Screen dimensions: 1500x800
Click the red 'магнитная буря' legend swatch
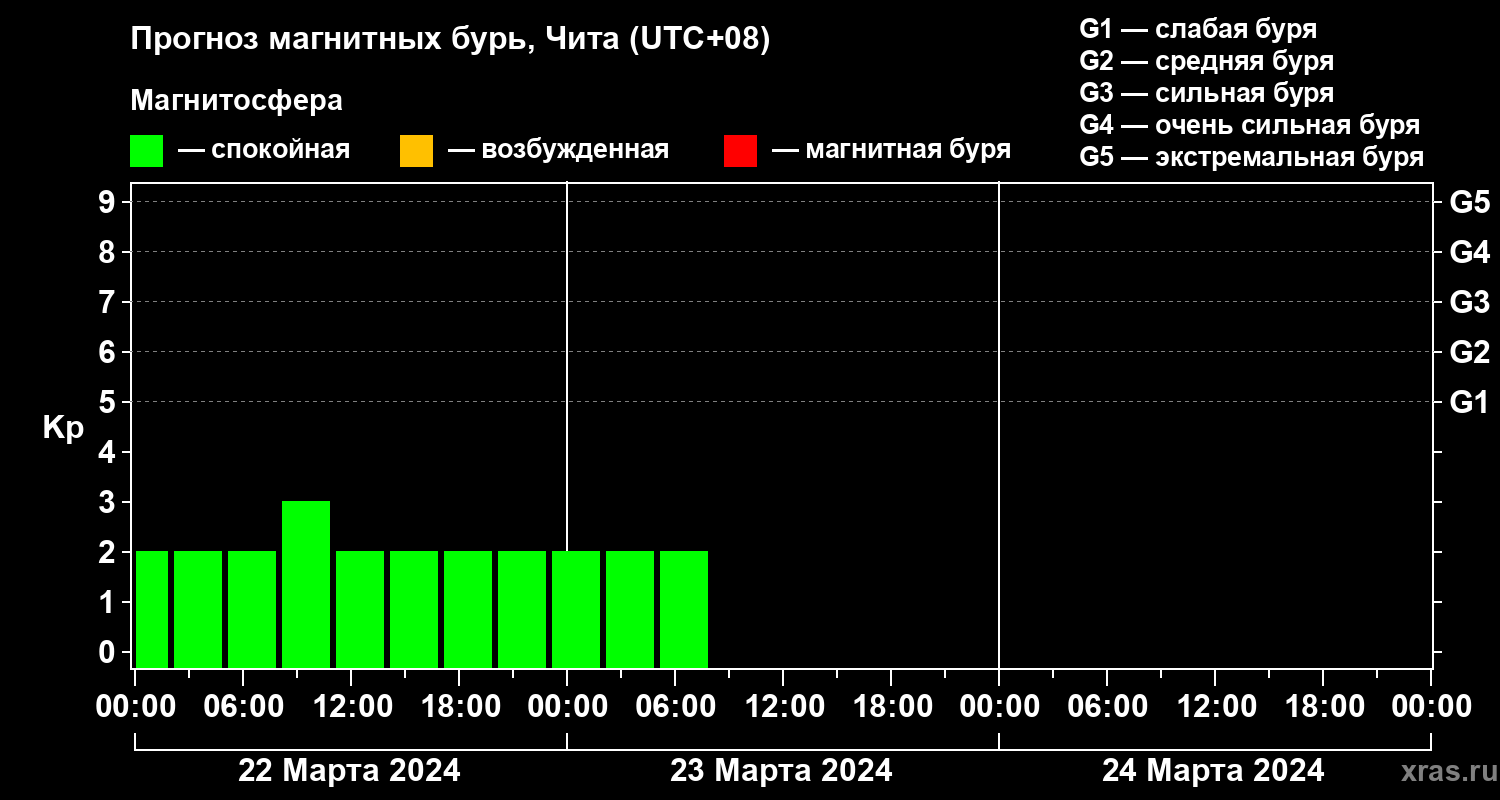tap(740, 151)
